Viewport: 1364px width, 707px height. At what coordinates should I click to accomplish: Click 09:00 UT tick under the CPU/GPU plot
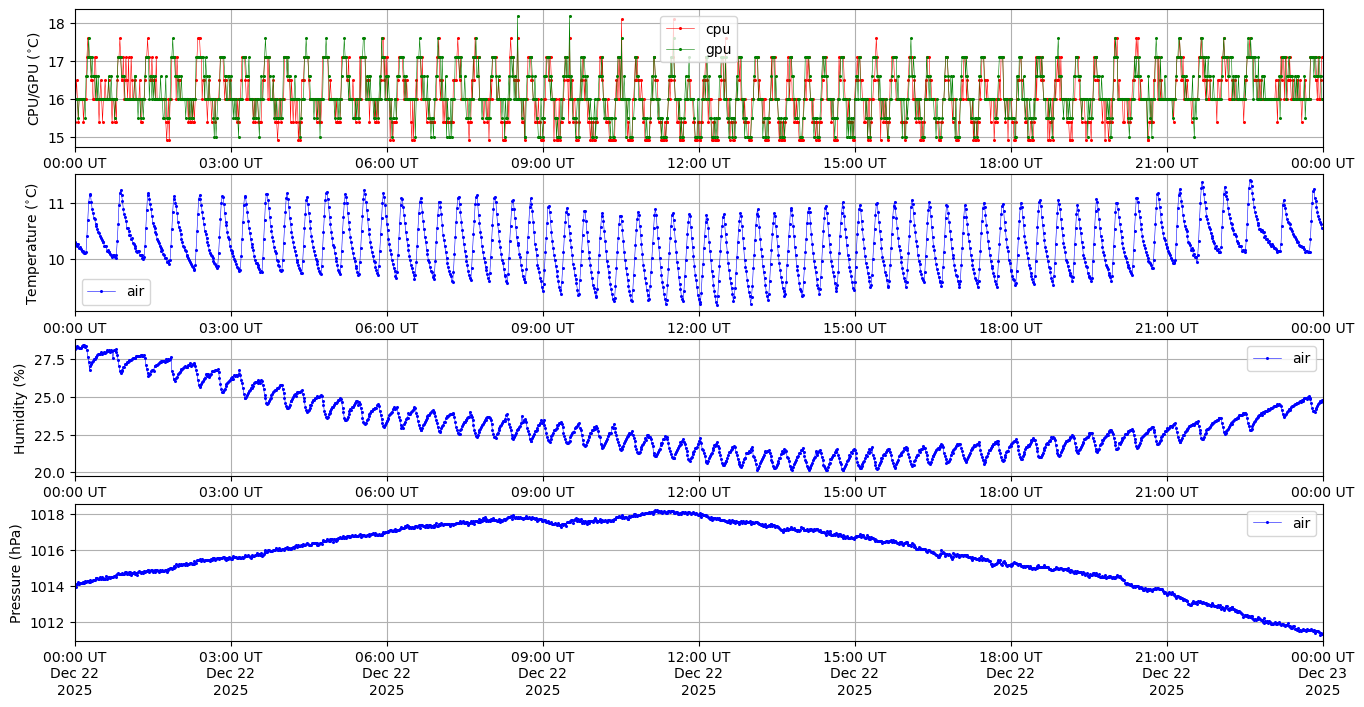[542, 162]
